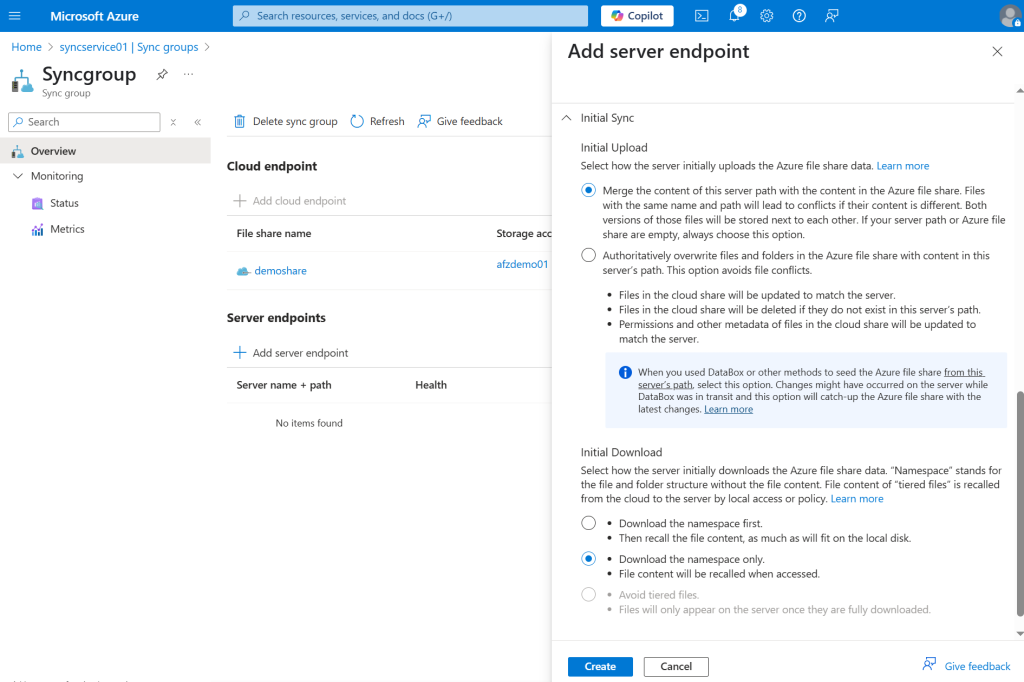
Task: Click Server name + path column header
Action: (283, 385)
